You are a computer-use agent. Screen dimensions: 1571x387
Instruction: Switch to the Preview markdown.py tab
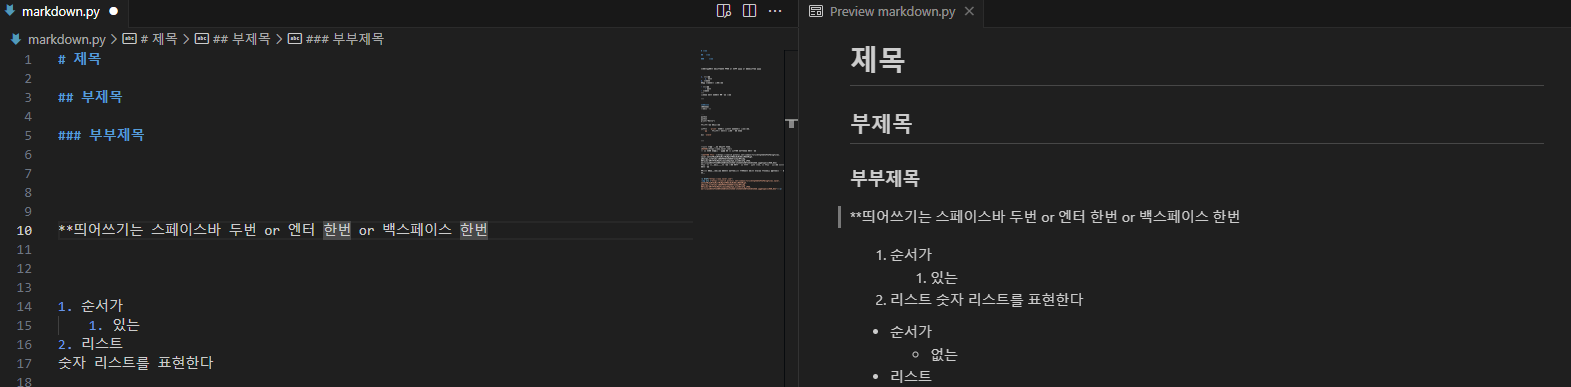coord(892,12)
